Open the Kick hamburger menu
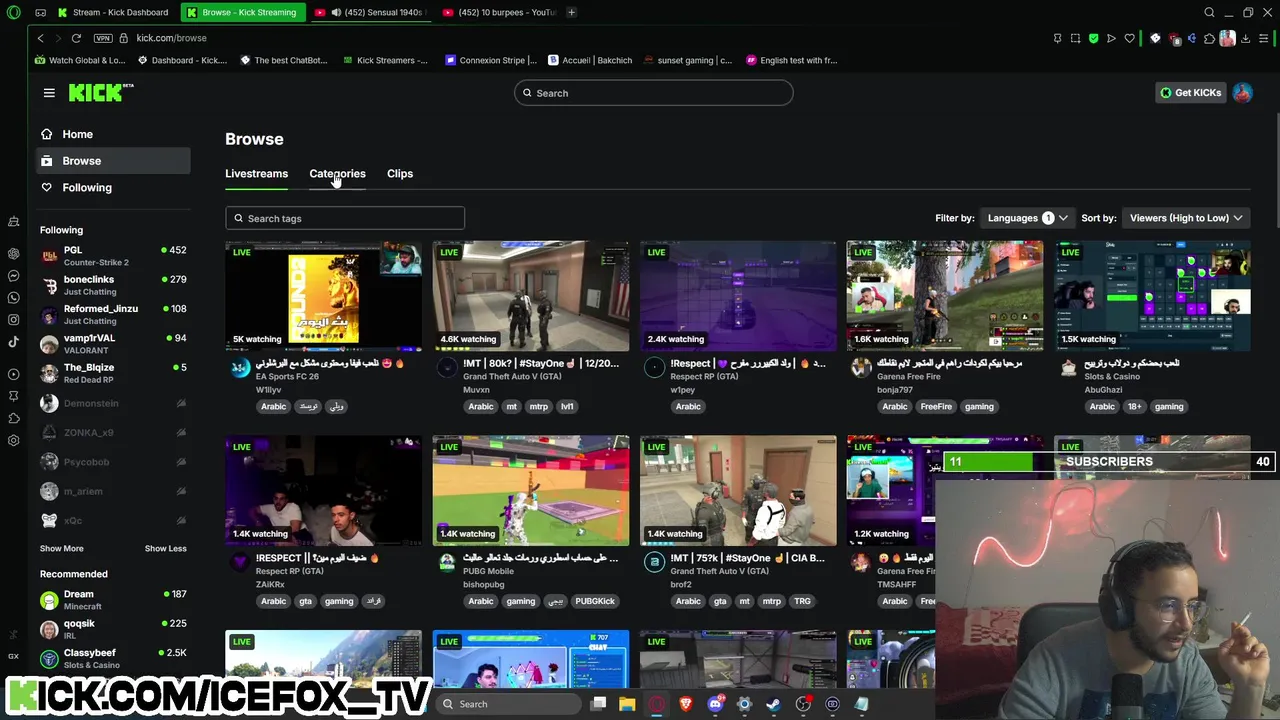1280x720 pixels. tap(49, 93)
